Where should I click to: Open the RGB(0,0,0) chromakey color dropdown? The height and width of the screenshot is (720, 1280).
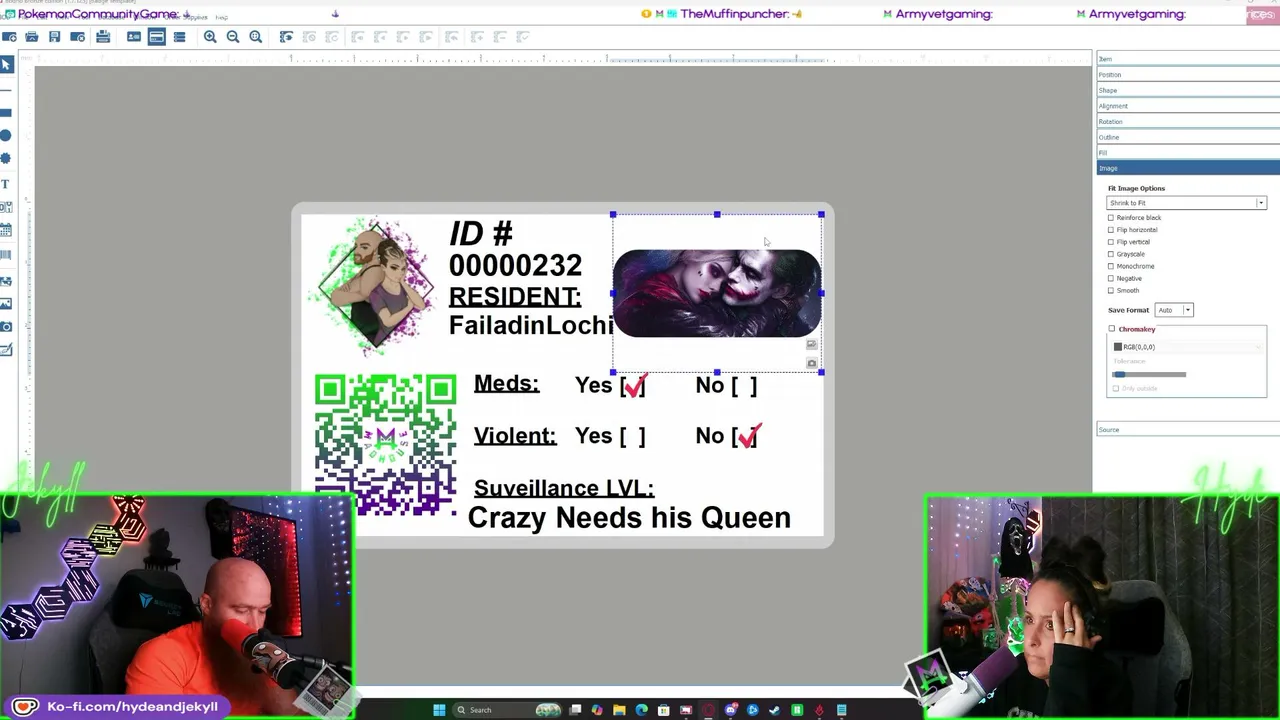click(1186, 347)
